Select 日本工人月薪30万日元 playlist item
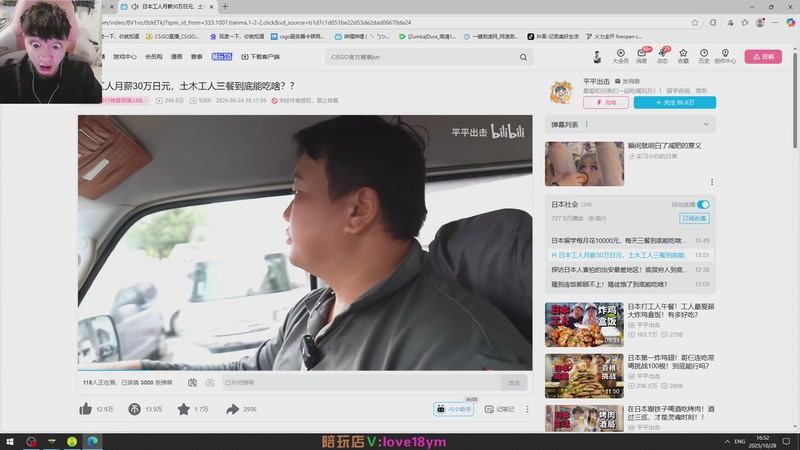Screen dimensions: 800x450 (x=630, y=255)
